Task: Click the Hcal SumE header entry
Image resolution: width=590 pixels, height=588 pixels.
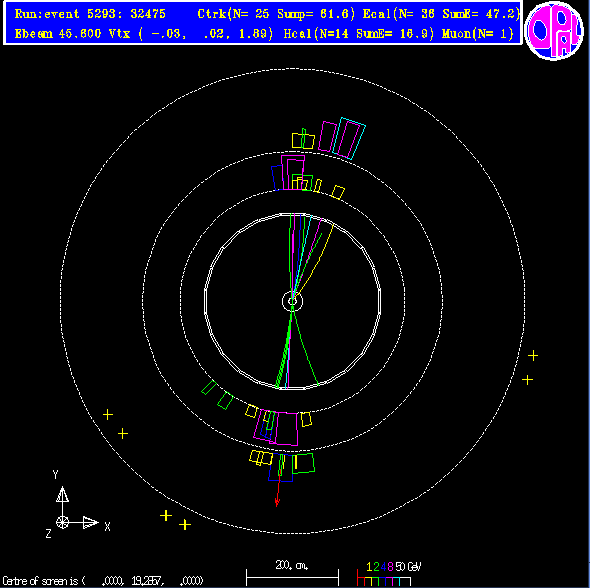Action: pyautogui.click(x=359, y=34)
